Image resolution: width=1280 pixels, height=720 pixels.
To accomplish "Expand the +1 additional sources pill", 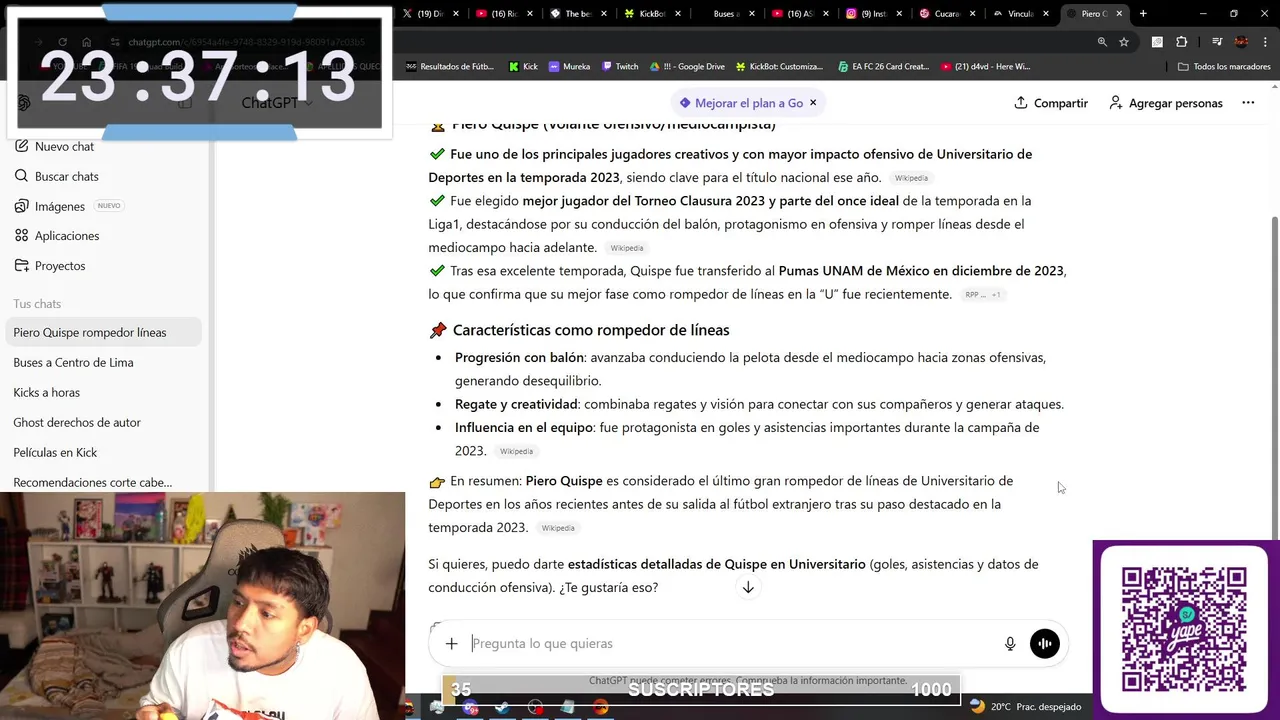I will (x=996, y=295).
